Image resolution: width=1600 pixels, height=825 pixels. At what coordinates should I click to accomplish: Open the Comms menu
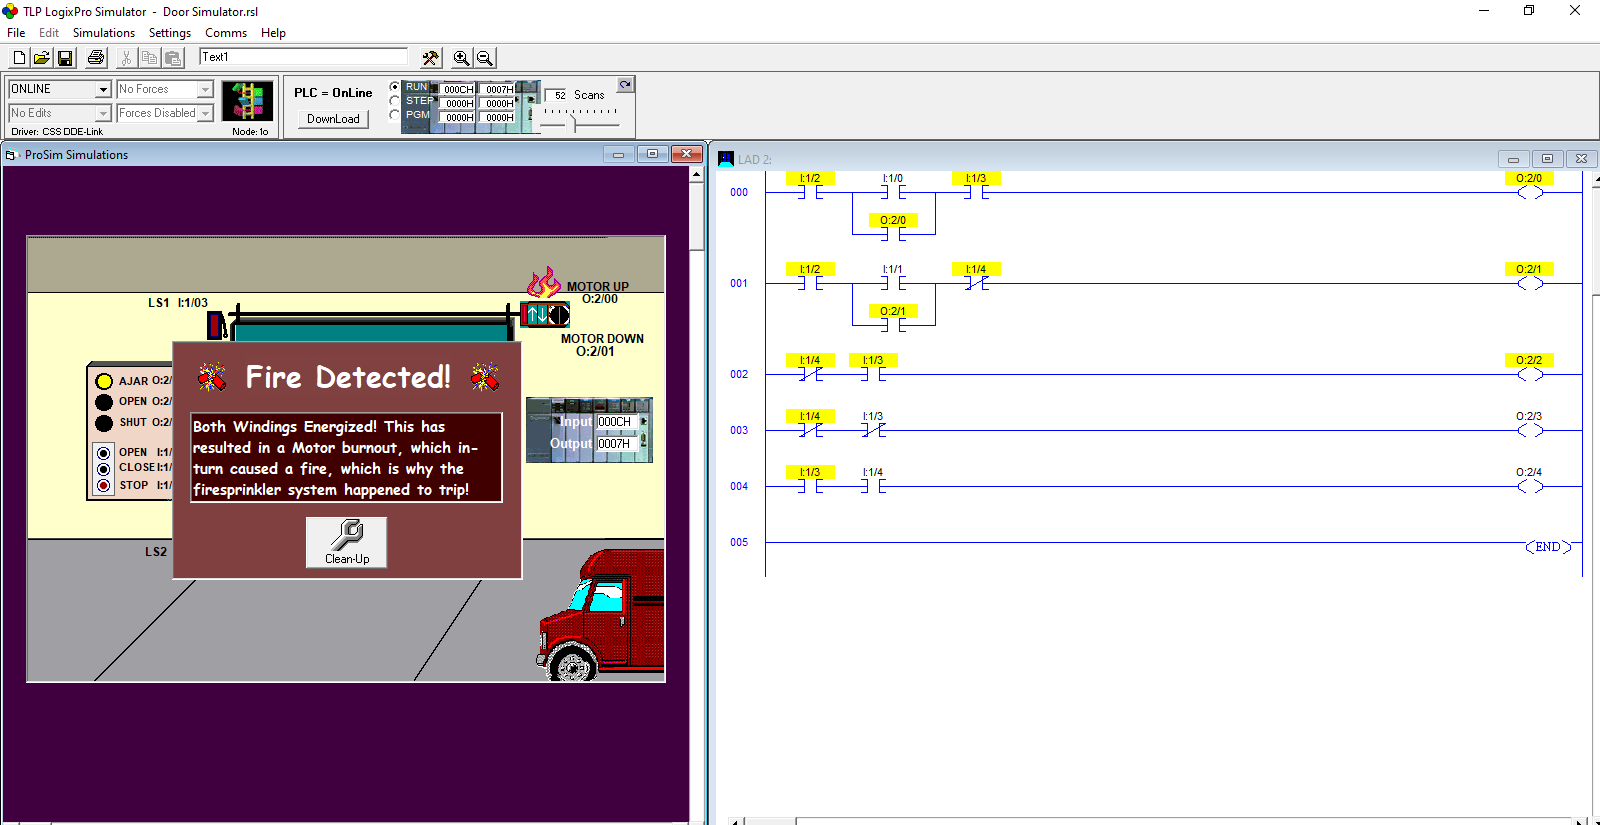click(226, 33)
